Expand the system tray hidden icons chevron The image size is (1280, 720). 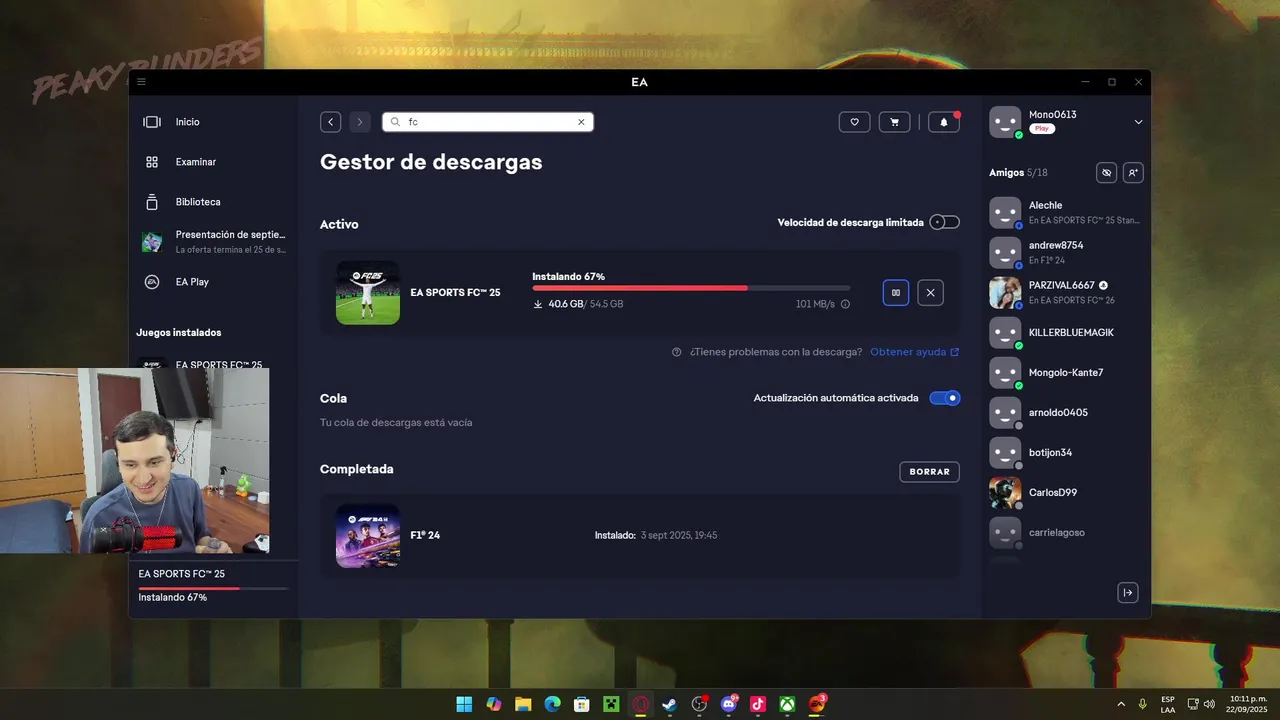[x=1121, y=704]
